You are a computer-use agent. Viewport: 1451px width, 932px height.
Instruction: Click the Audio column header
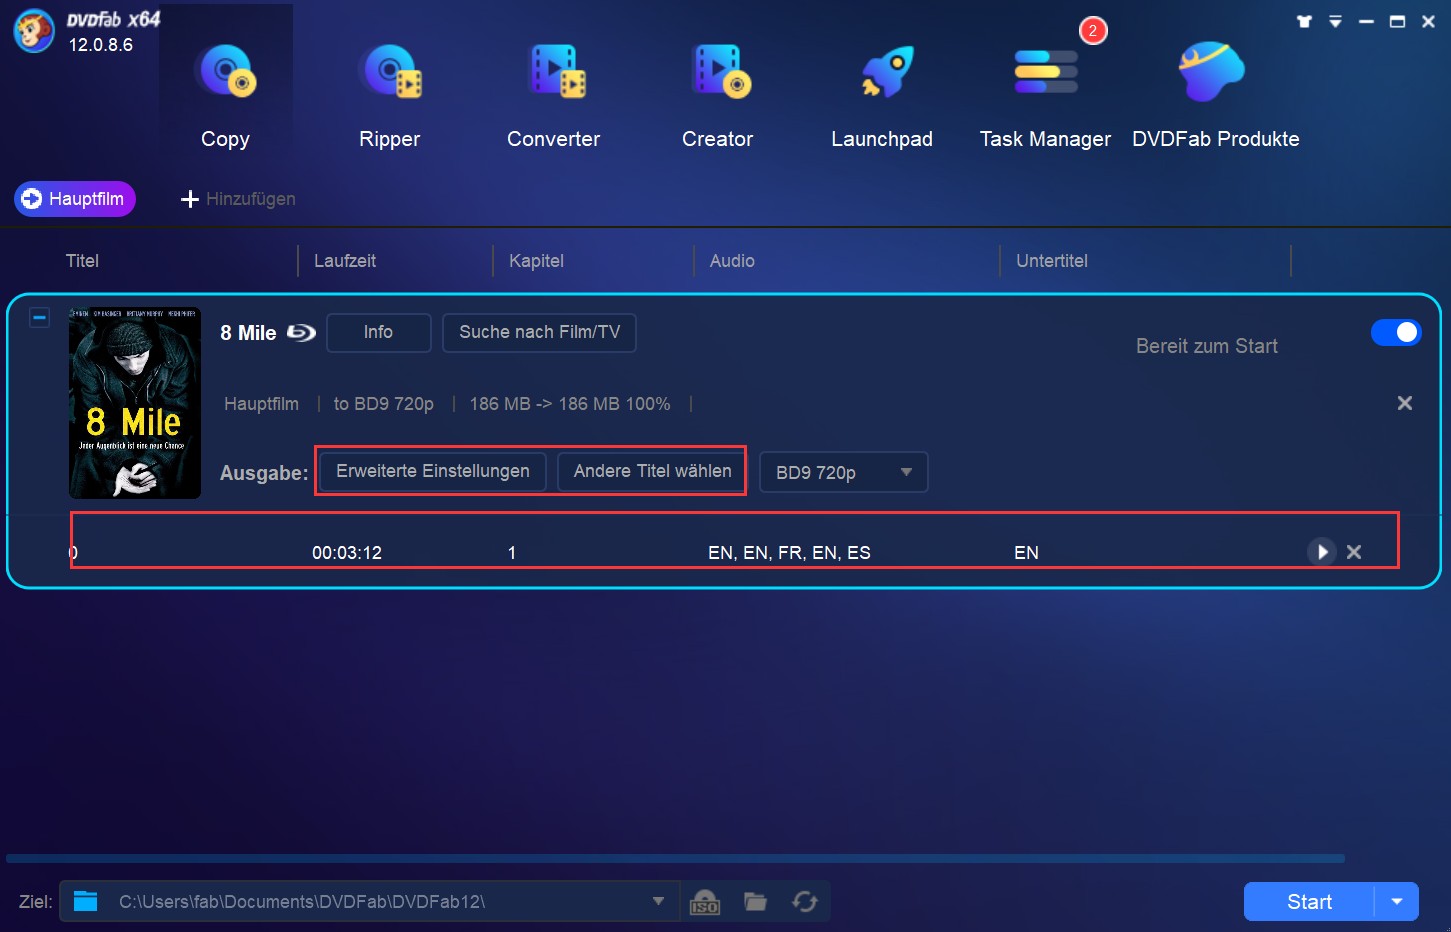pyautogui.click(x=732, y=261)
